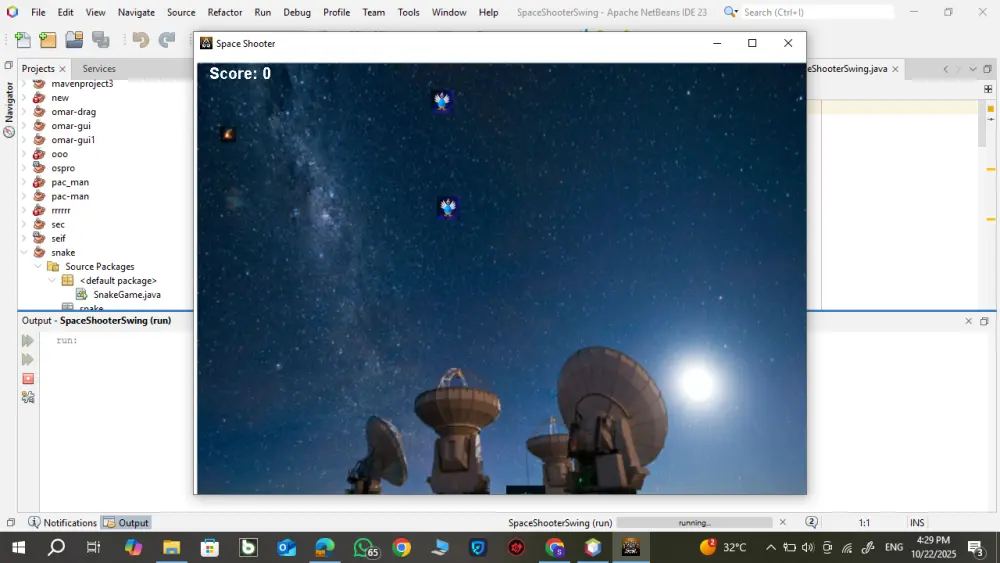This screenshot has height=563, width=1000.
Task: Click the top blue enemy ship sprite
Action: click(442, 101)
